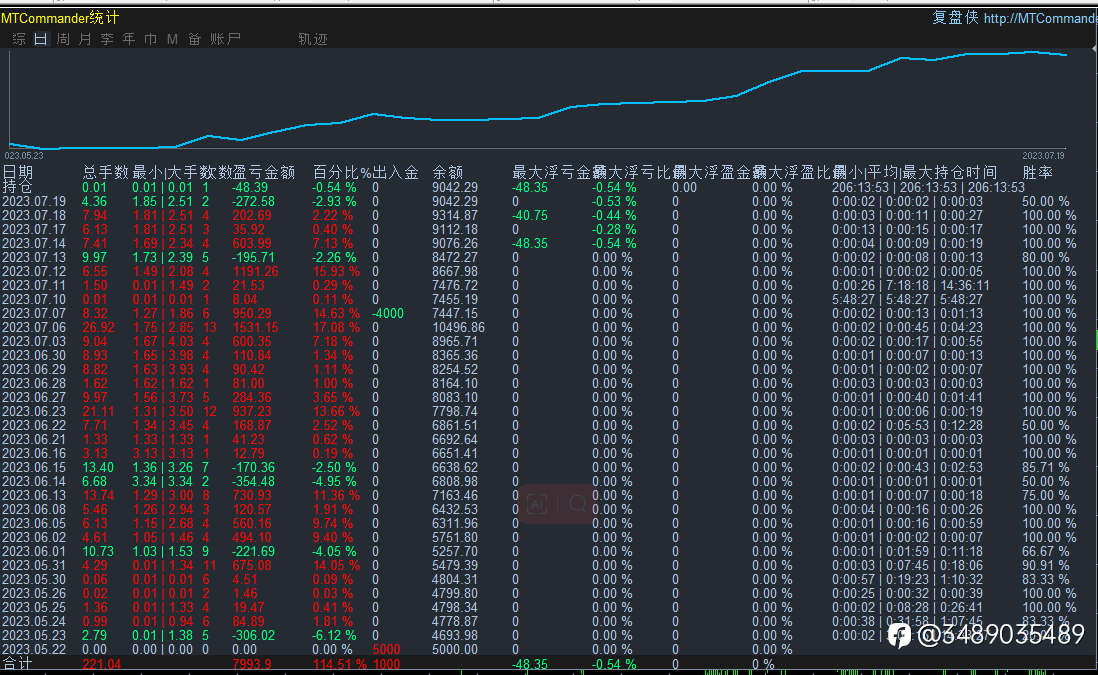The height and width of the screenshot is (675, 1098).
Task: Select the 2023.06.14 date row
Action: 34,482
